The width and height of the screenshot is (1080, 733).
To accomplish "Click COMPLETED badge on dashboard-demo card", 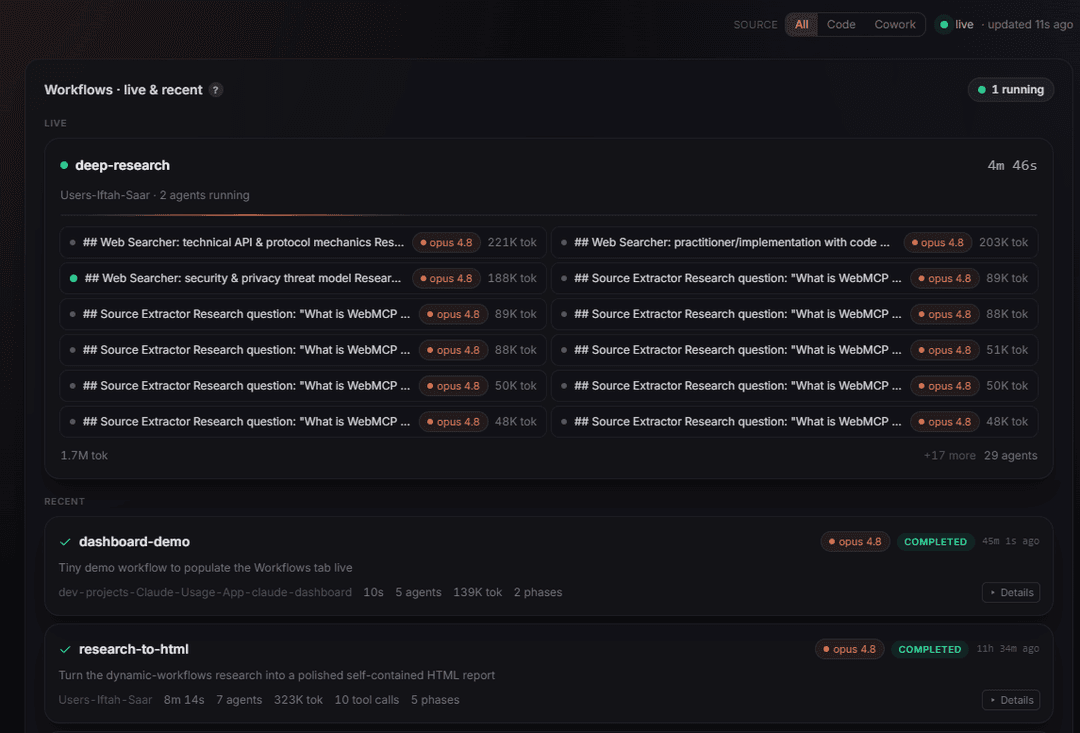I will click(935, 542).
